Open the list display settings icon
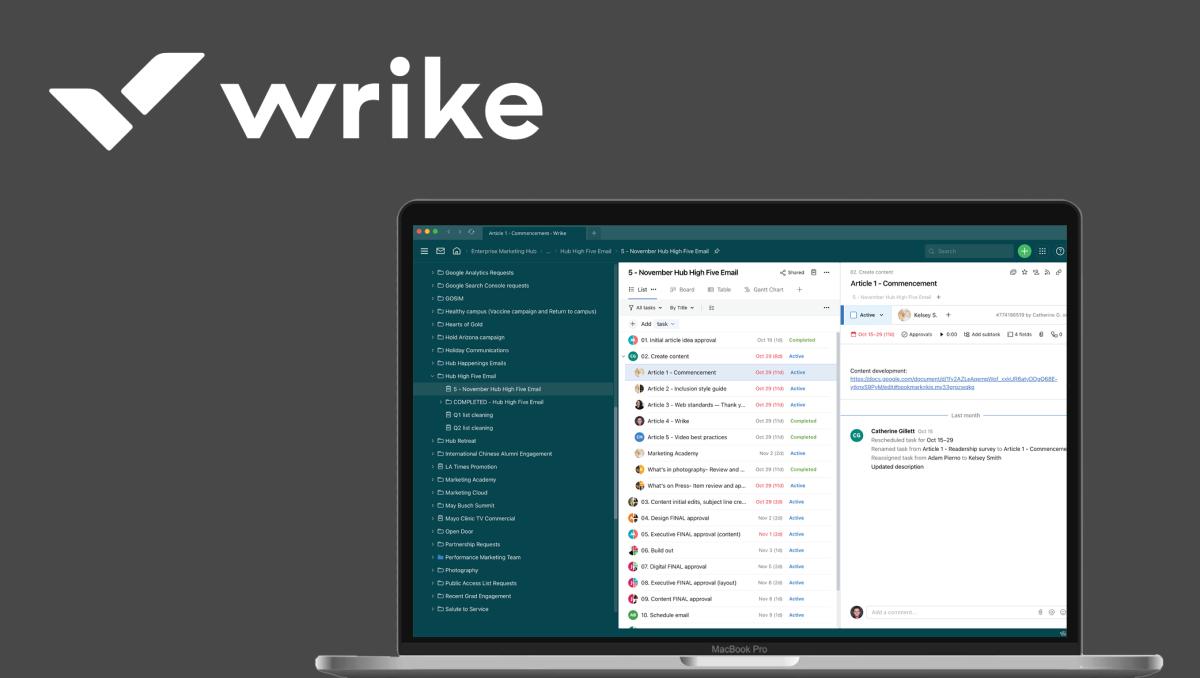 pyautogui.click(x=711, y=308)
